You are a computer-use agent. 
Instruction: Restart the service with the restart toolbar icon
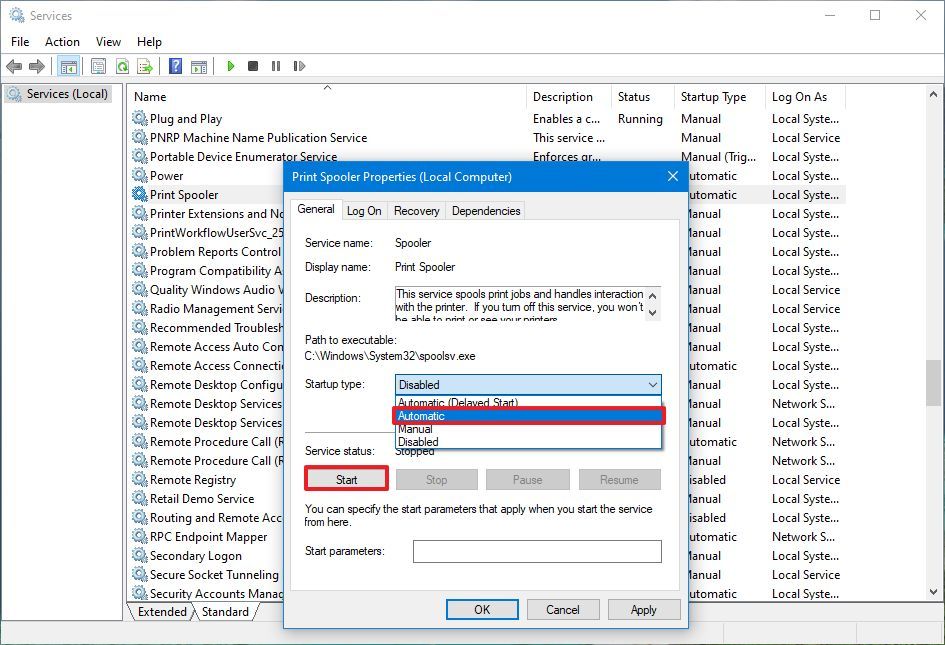pyautogui.click(x=300, y=66)
